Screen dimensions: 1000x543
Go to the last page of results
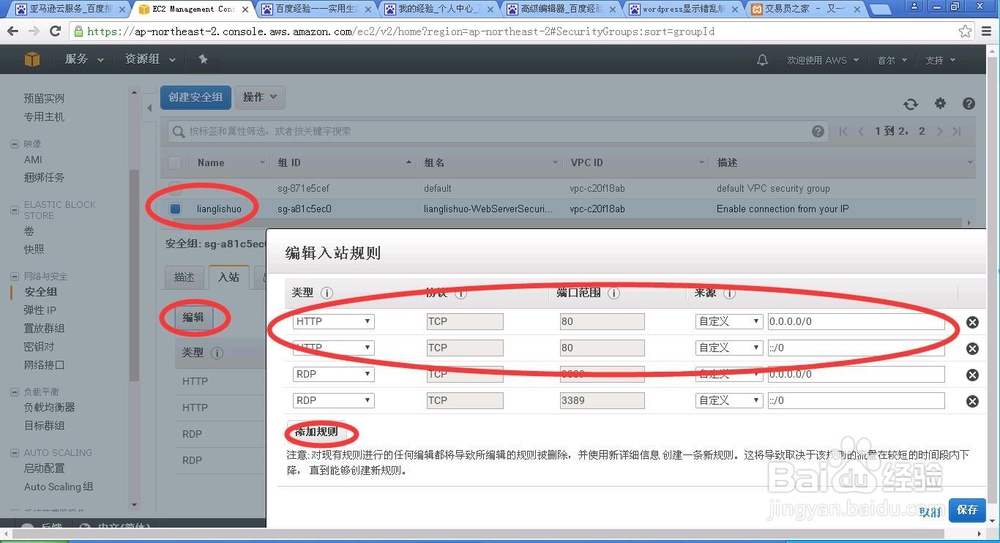[957, 131]
